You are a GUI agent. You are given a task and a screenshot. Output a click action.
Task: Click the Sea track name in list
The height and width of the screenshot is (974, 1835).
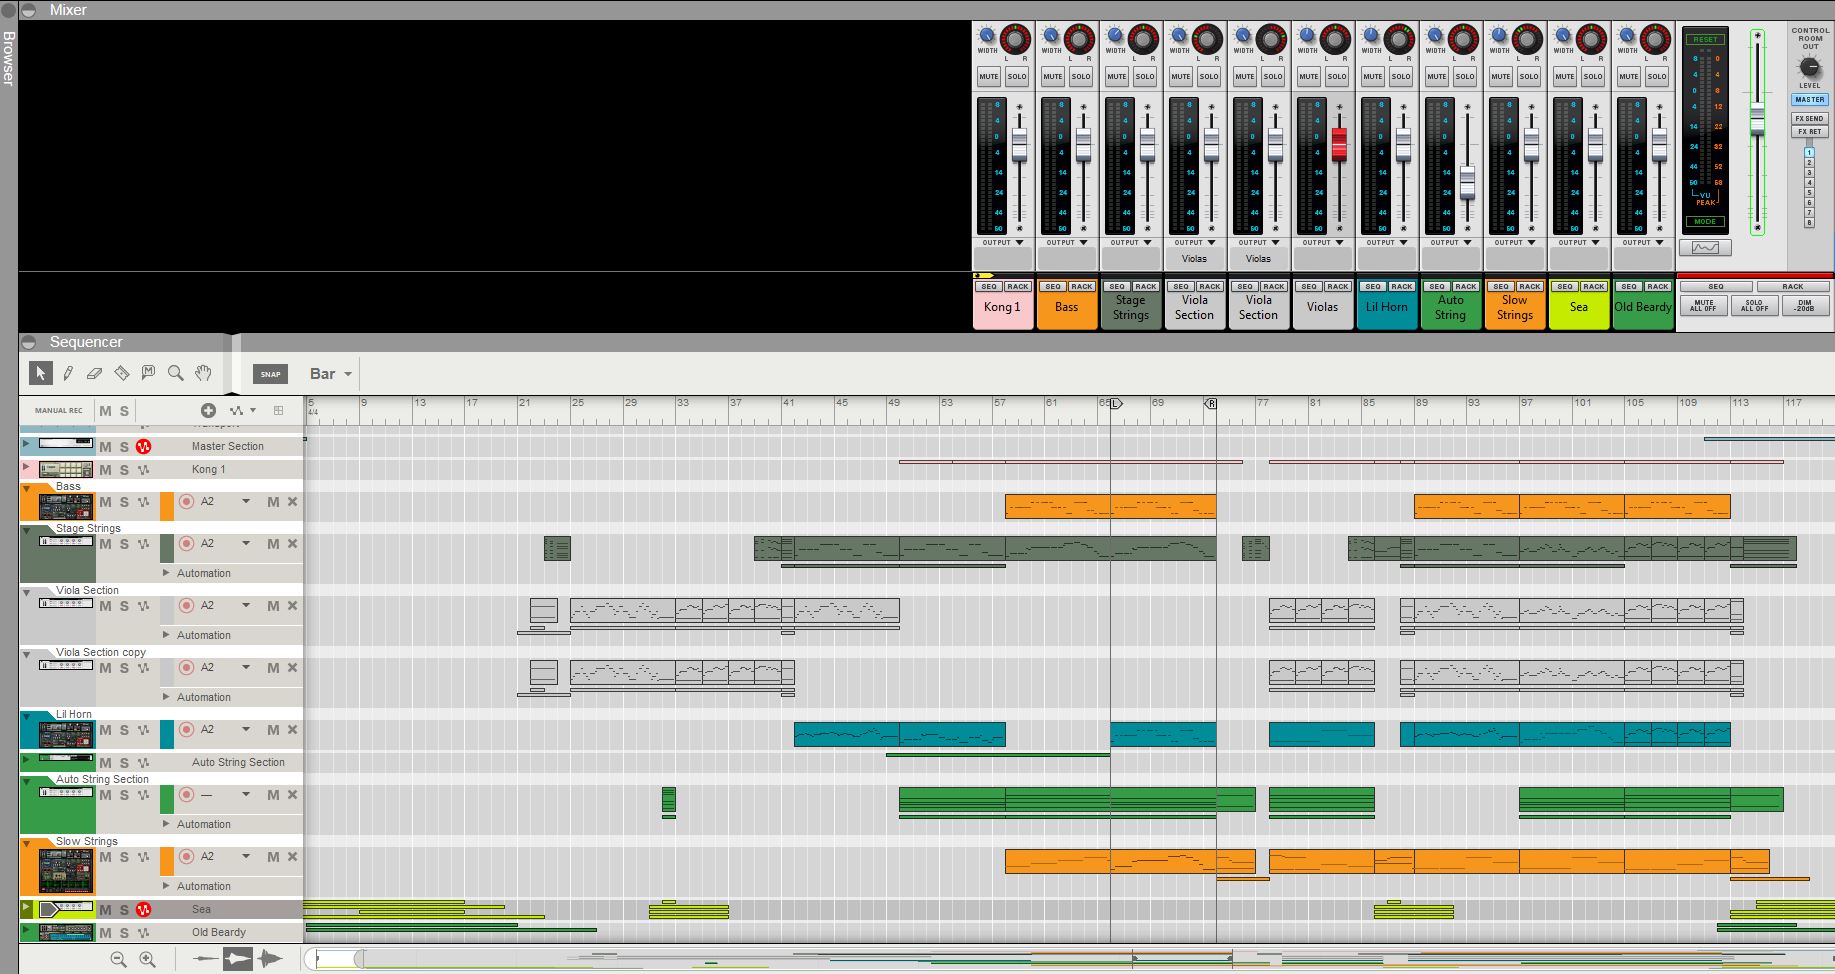201,909
